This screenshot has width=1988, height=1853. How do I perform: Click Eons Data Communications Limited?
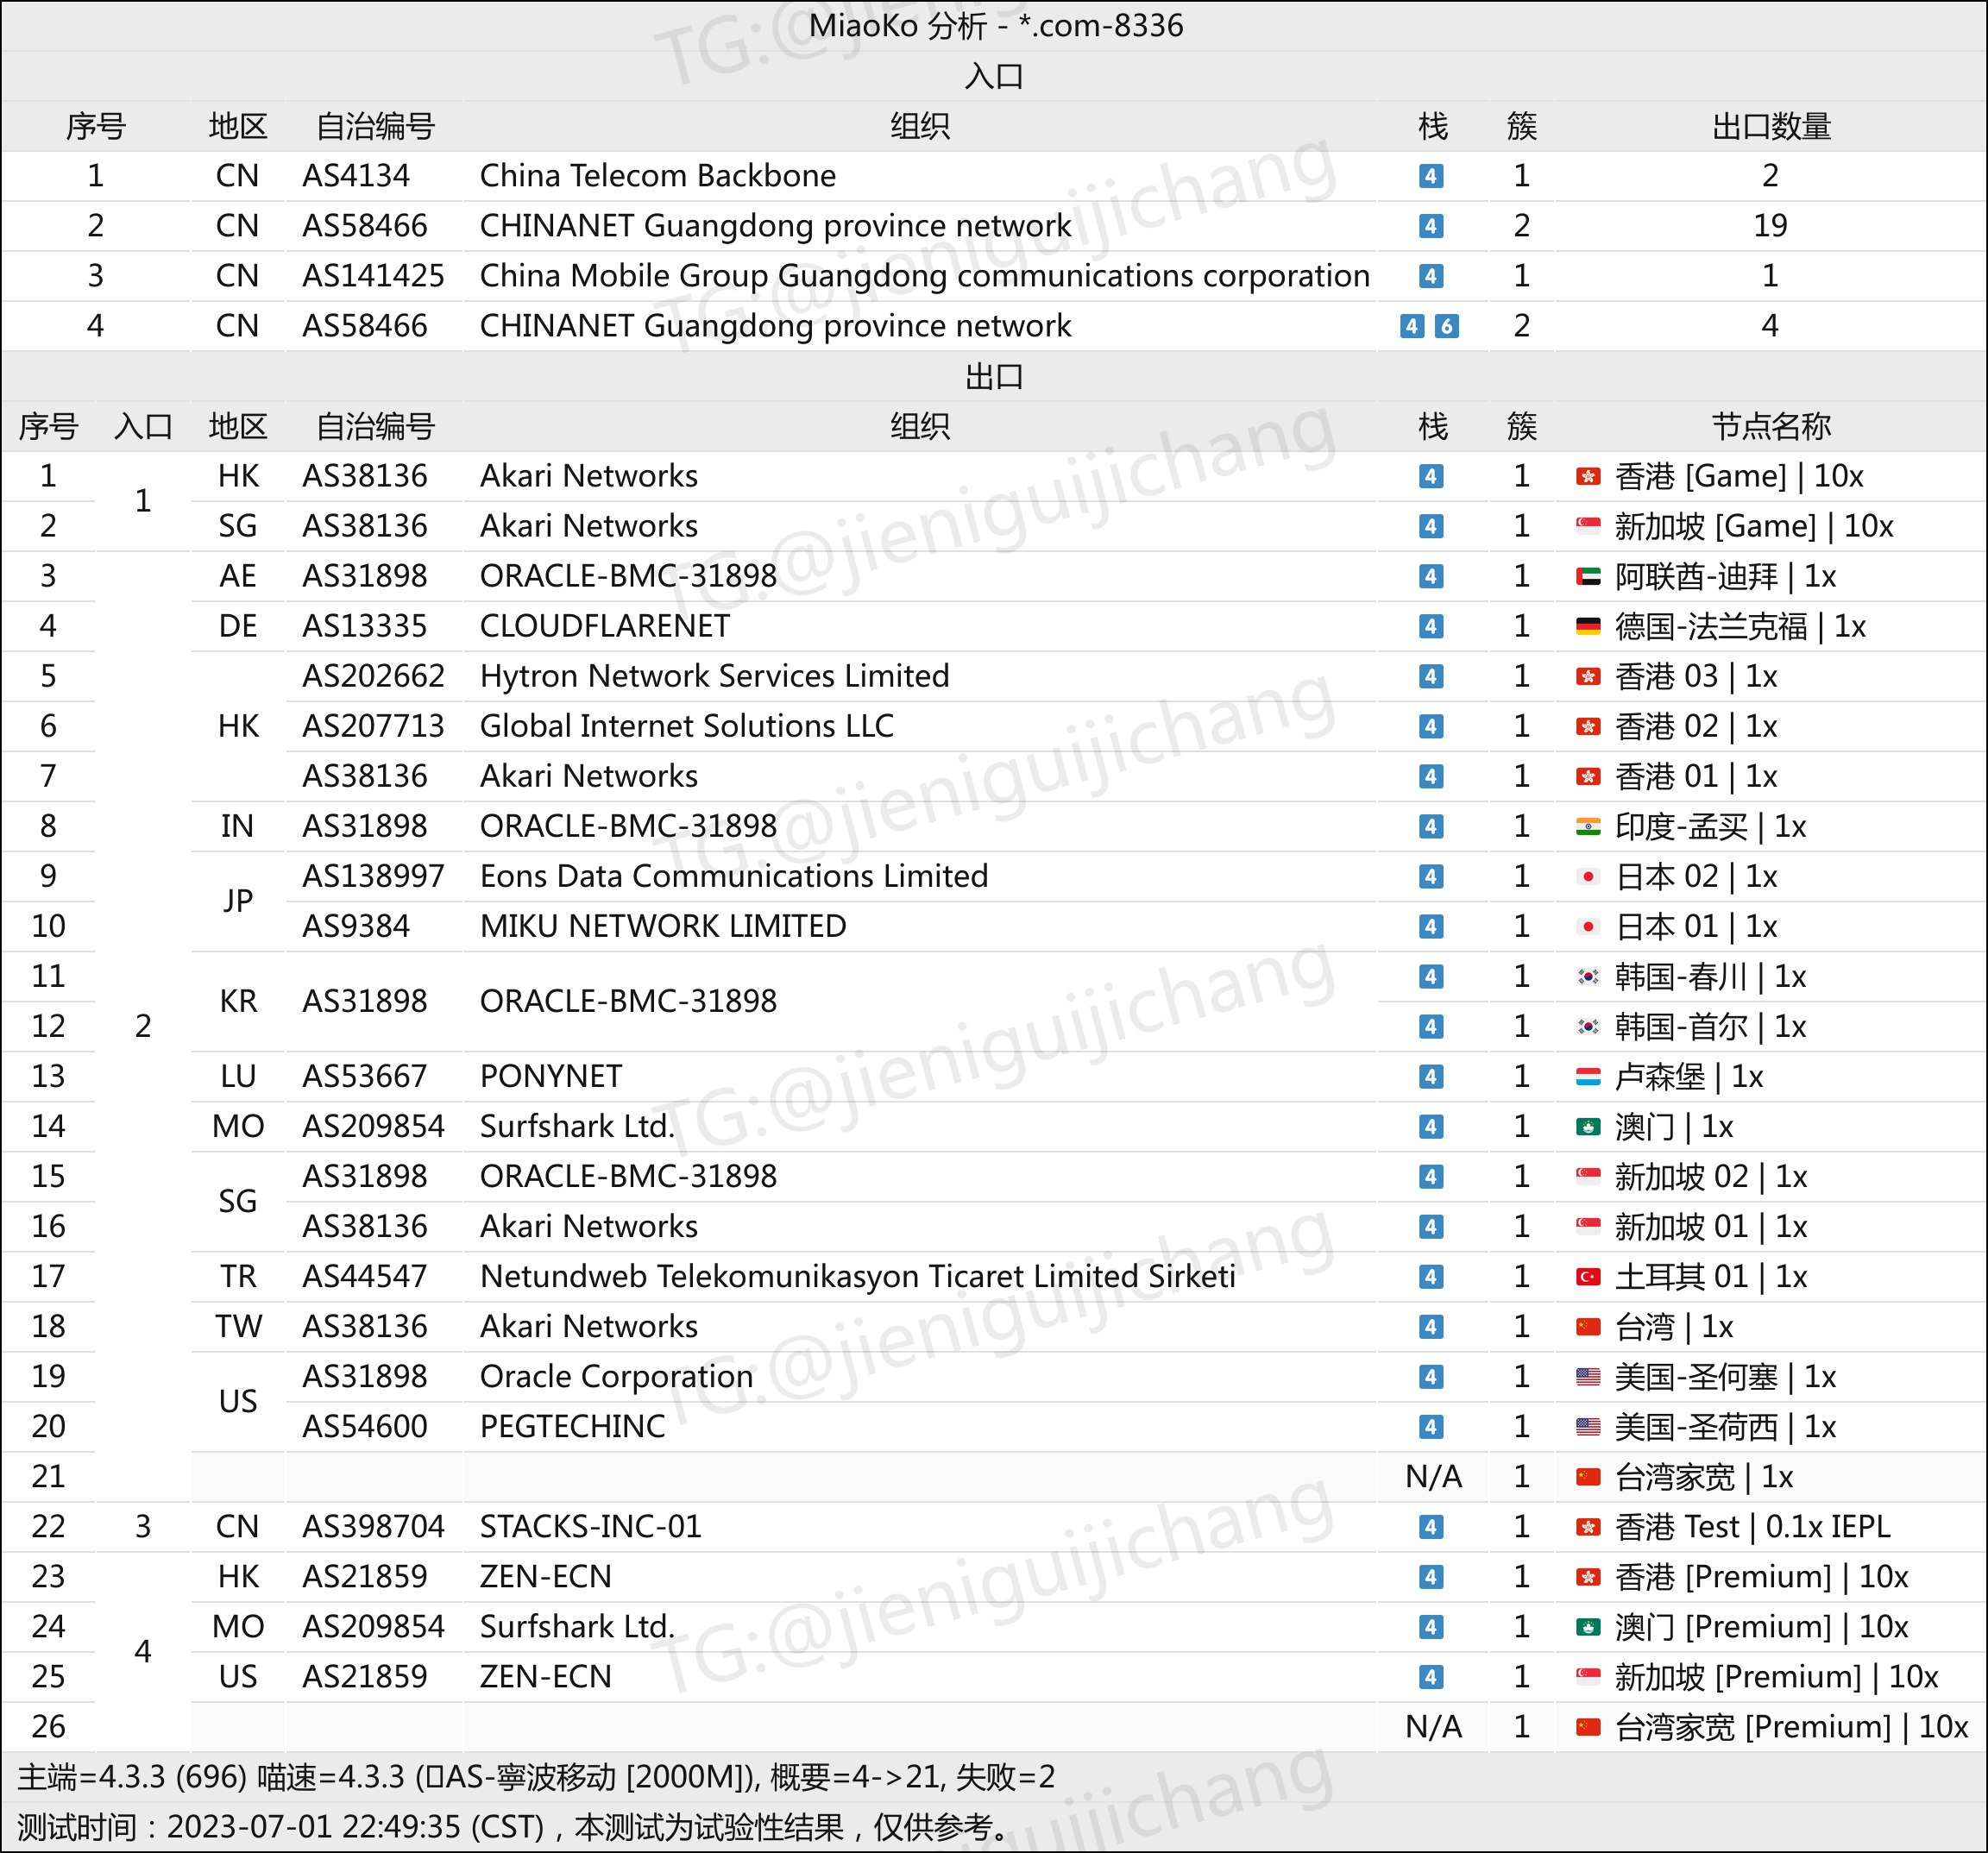[x=733, y=876]
